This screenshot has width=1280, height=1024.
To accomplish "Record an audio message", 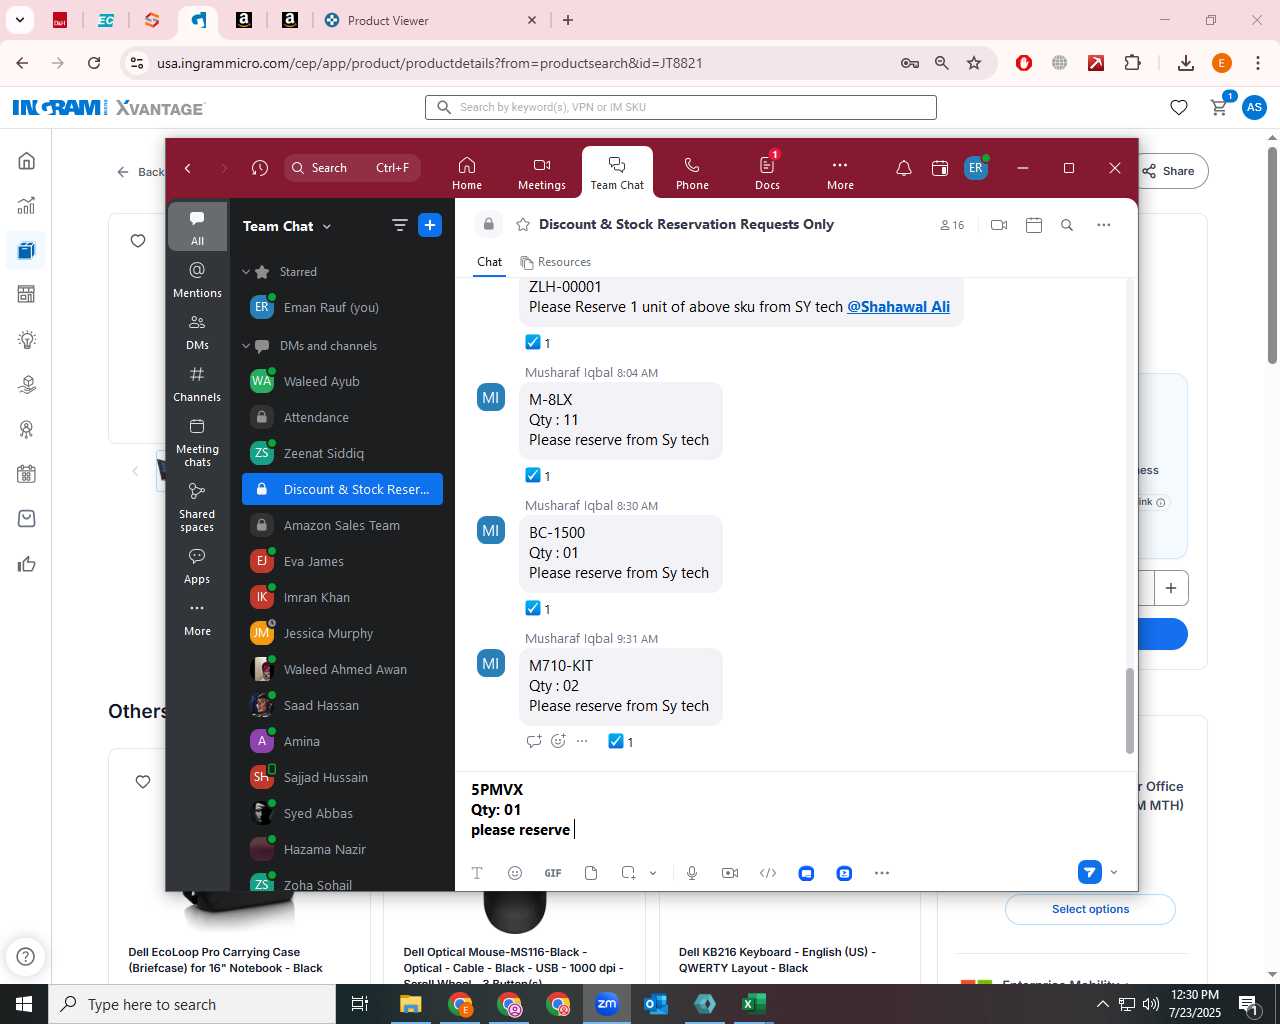I will click(x=692, y=873).
